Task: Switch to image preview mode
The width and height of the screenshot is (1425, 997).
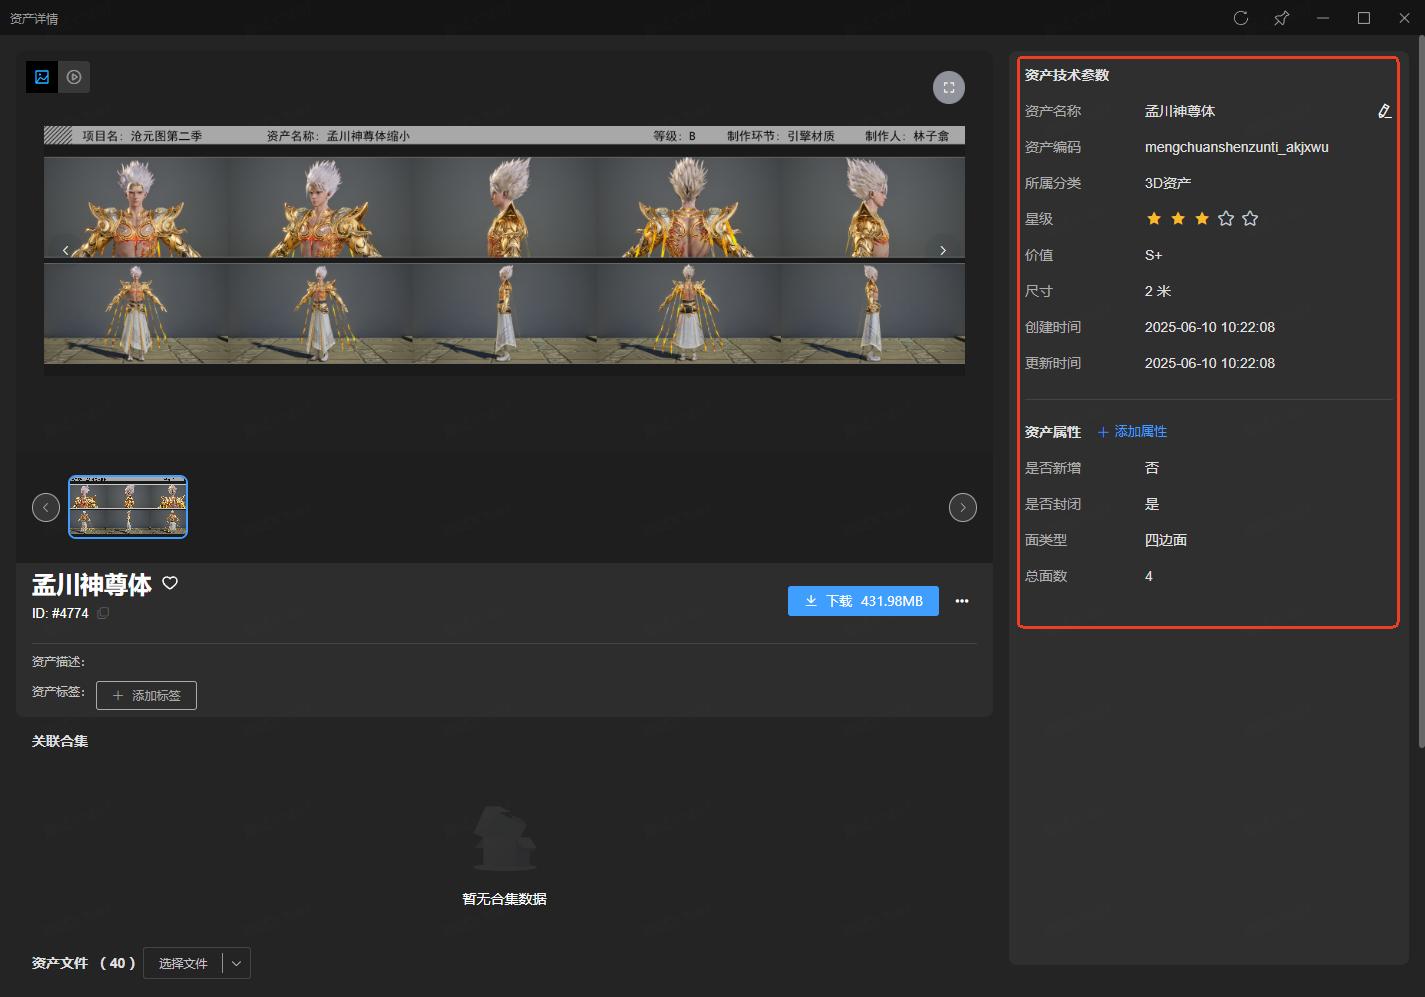Action: [x=42, y=77]
